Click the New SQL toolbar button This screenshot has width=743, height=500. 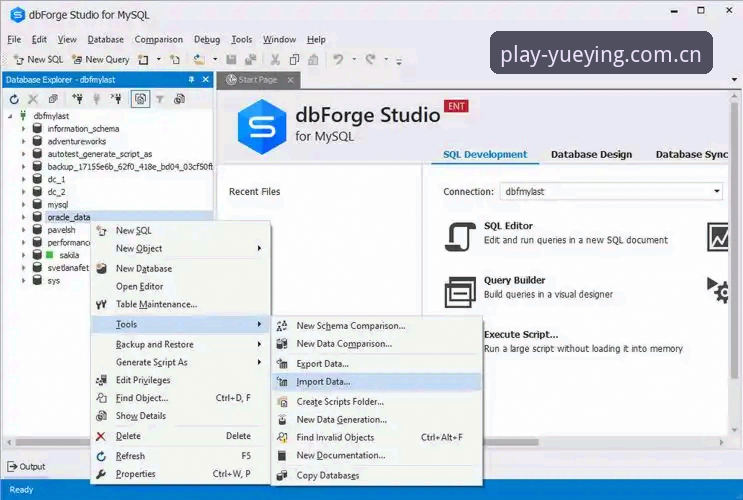38,60
